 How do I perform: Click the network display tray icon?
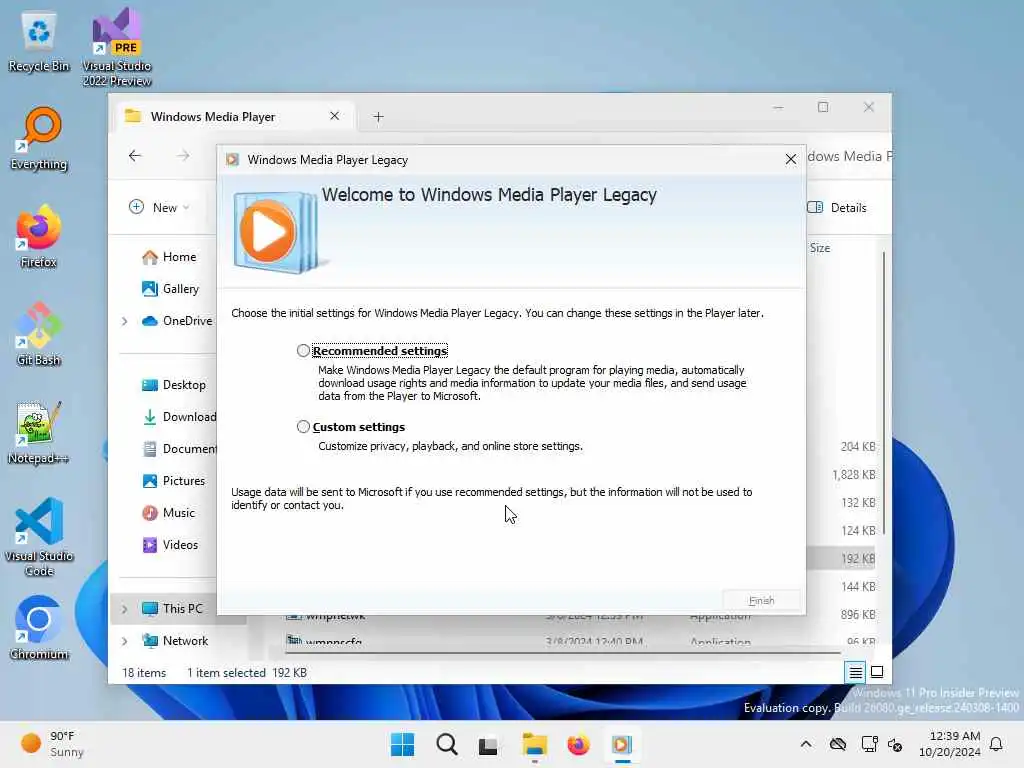coord(869,744)
